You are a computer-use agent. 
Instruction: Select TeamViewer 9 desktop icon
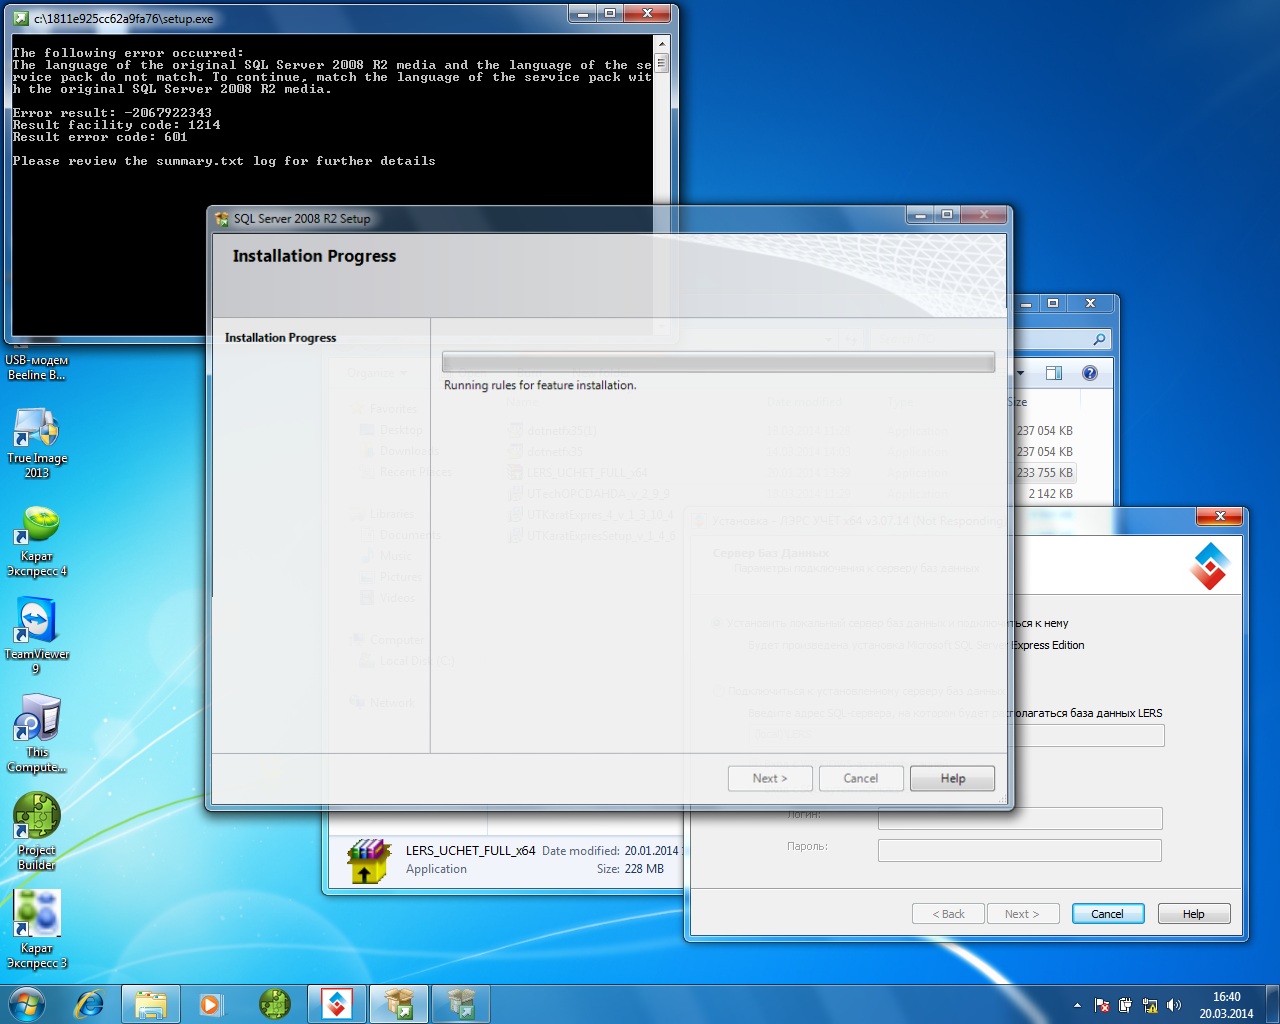coord(37,637)
